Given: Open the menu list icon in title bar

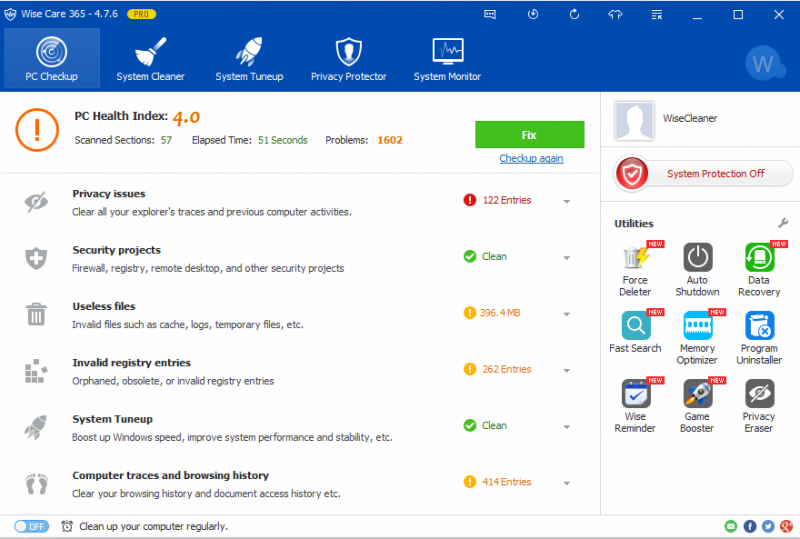Looking at the screenshot, I should click(657, 14).
